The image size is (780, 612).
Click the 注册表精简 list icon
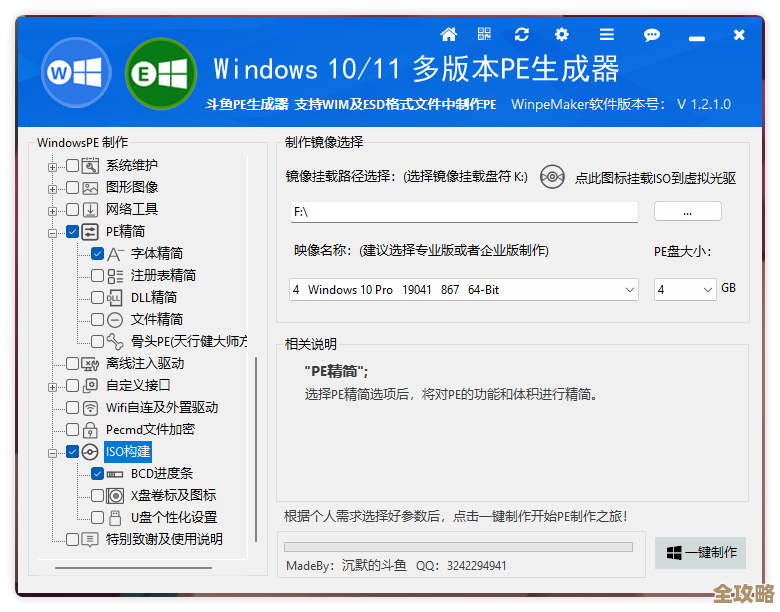(115, 276)
